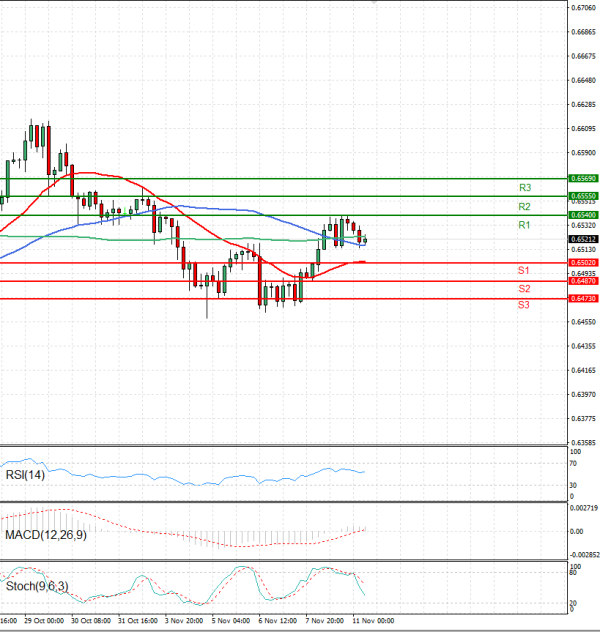Select the S3 support label

[524, 304]
